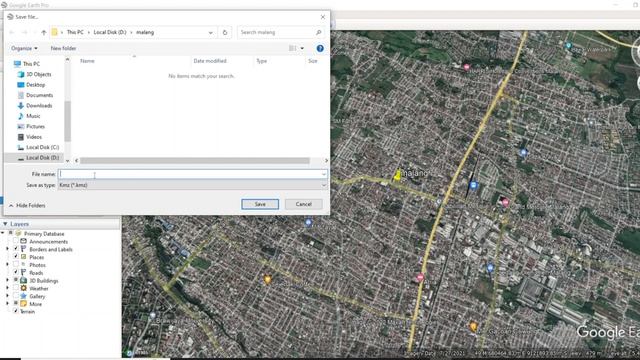Click the malang path segment
The width and height of the screenshot is (640, 360).
(x=145, y=32)
